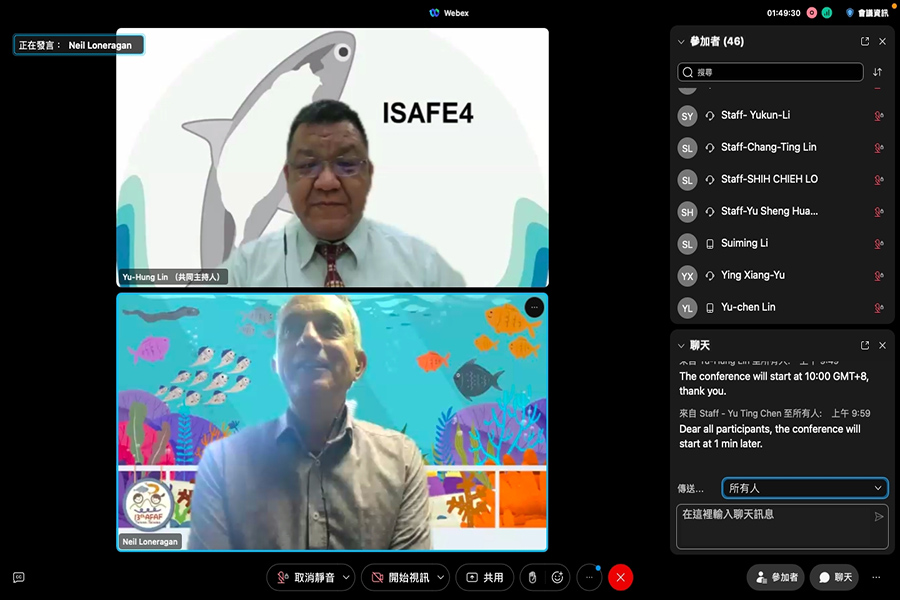Open meeting info (會議資訊)

tap(867, 13)
